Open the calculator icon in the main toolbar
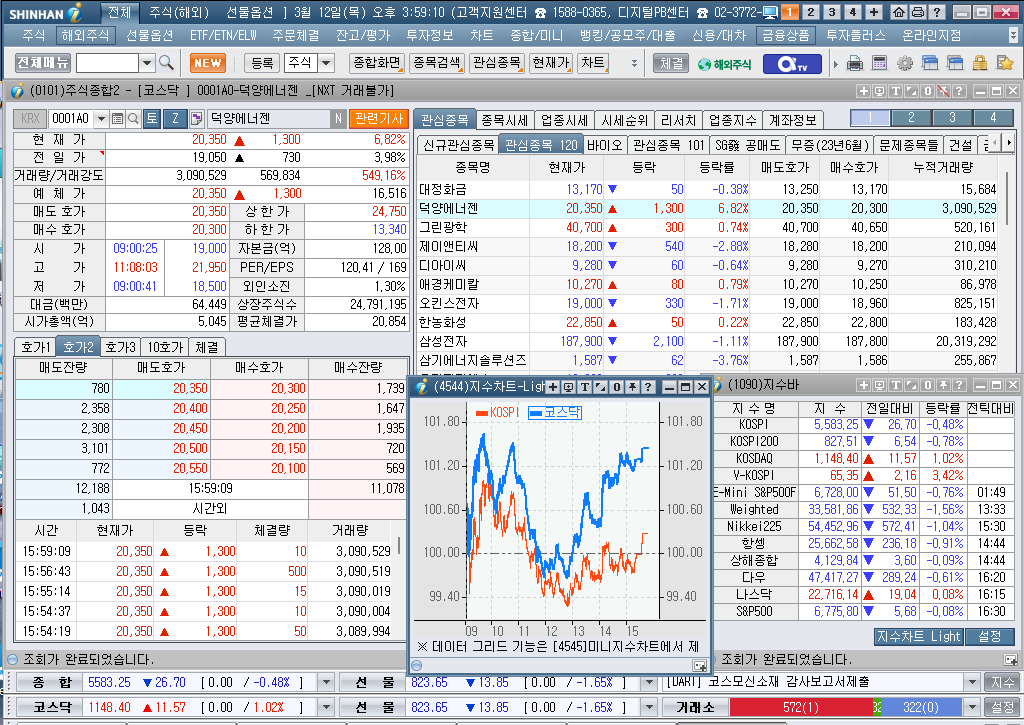 pyautogui.click(x=880, y=63)
